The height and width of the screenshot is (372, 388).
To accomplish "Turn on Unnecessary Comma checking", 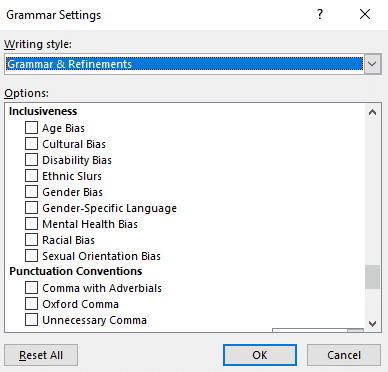I will (x=31, y=320).
